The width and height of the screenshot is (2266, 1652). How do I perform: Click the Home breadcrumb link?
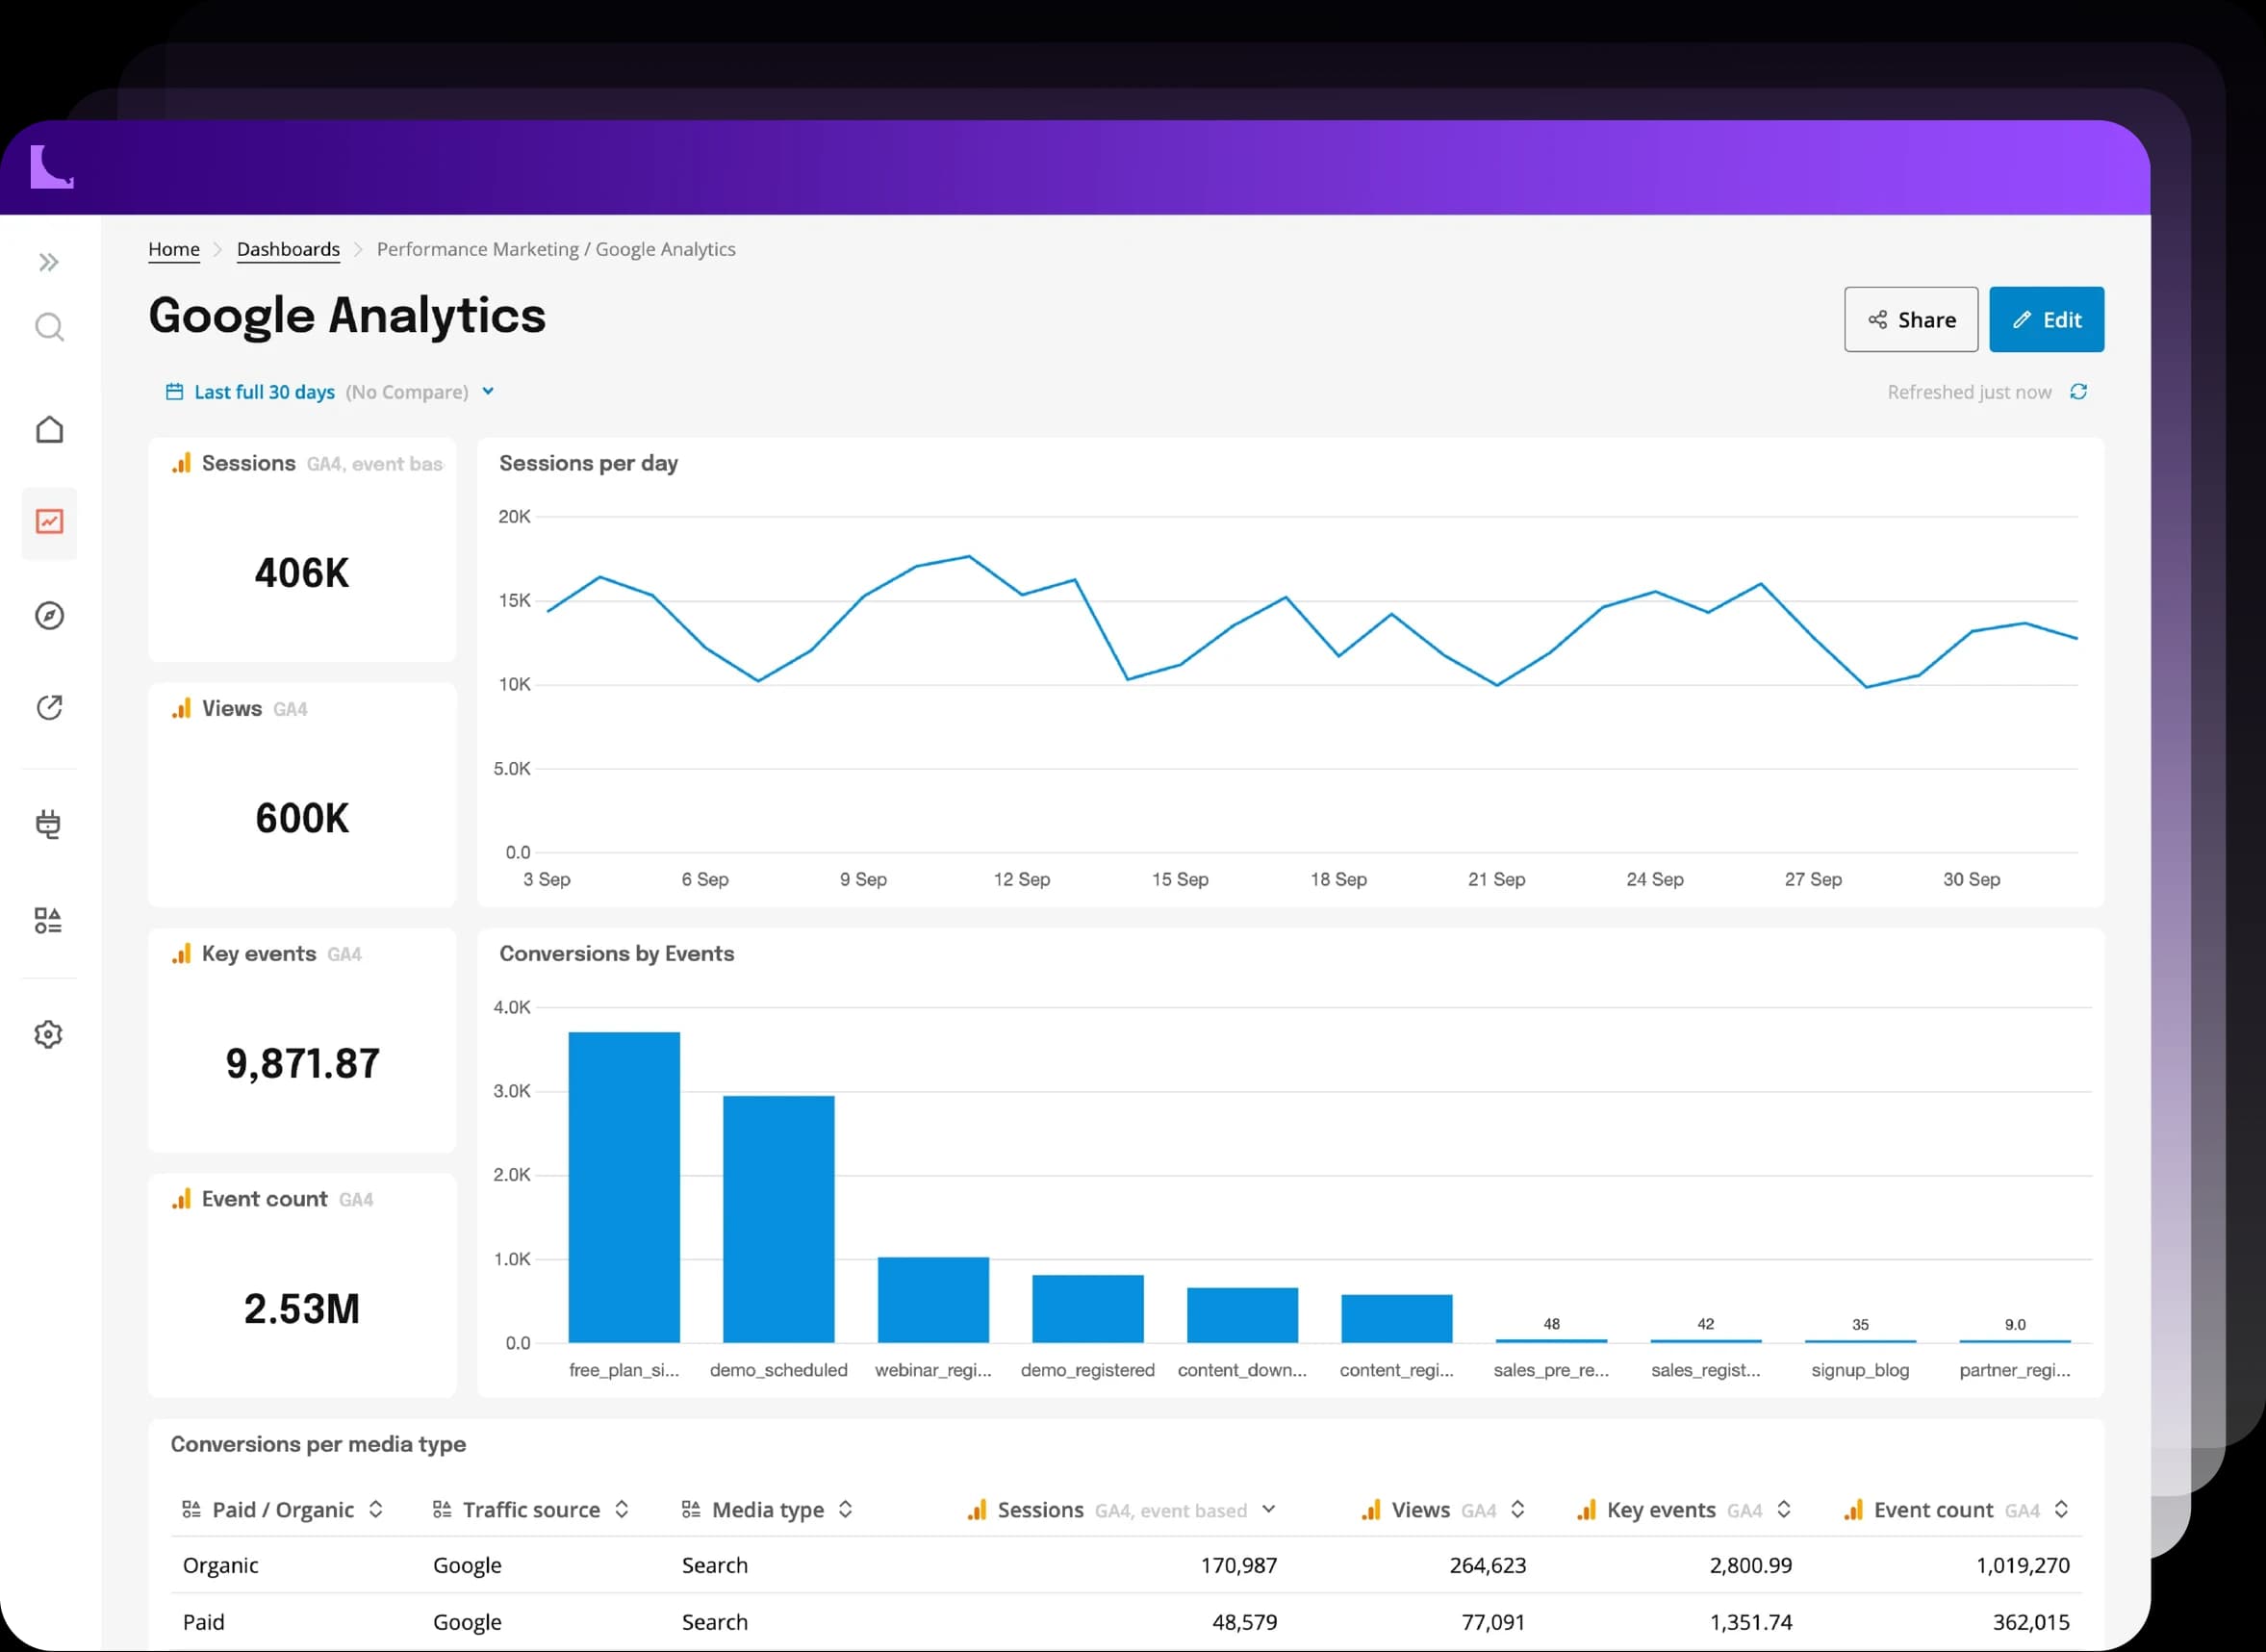[x=174, y=249]
